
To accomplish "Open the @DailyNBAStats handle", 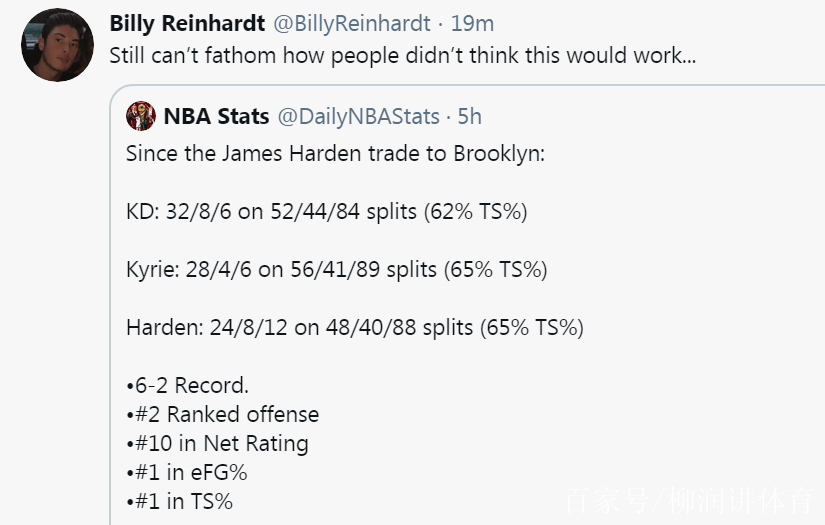I will point(358,116).
